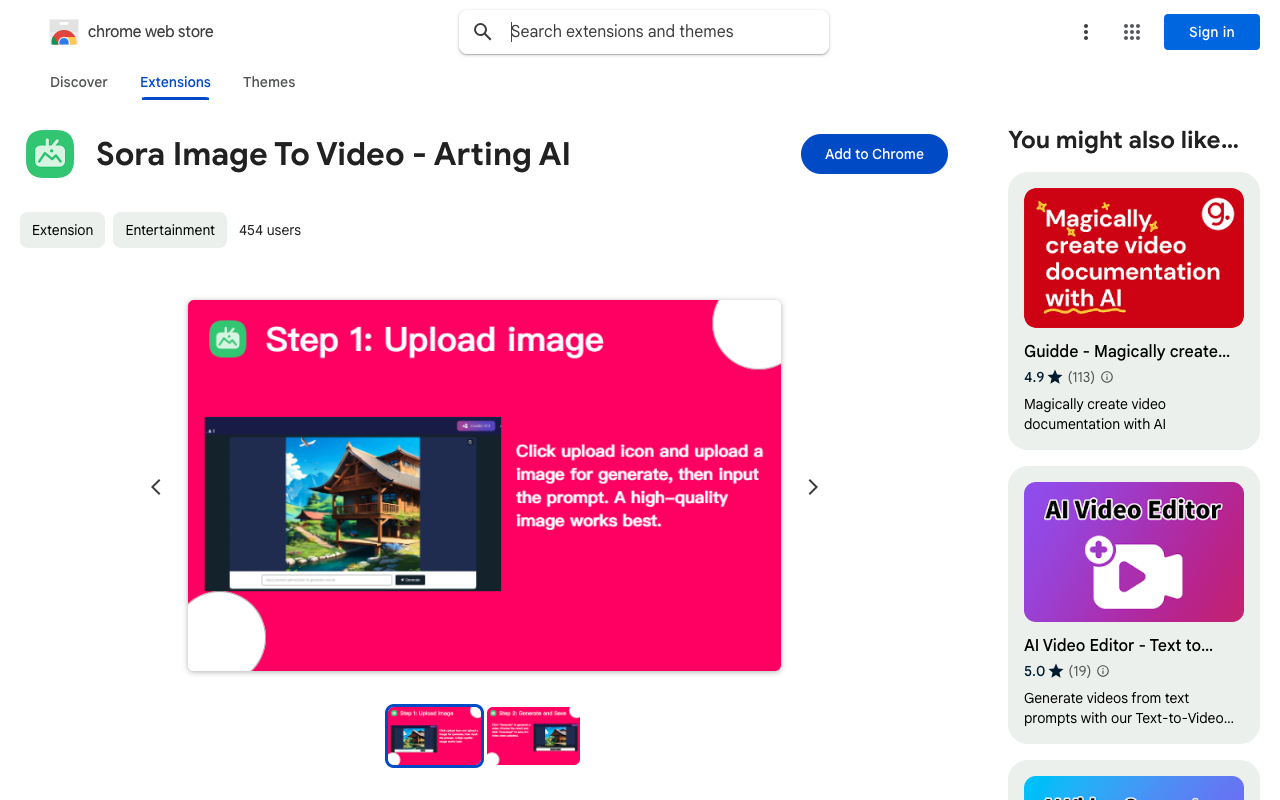Show previous screenshot with left arrow
The image size is (1280, 800).
tap(156, 487)
